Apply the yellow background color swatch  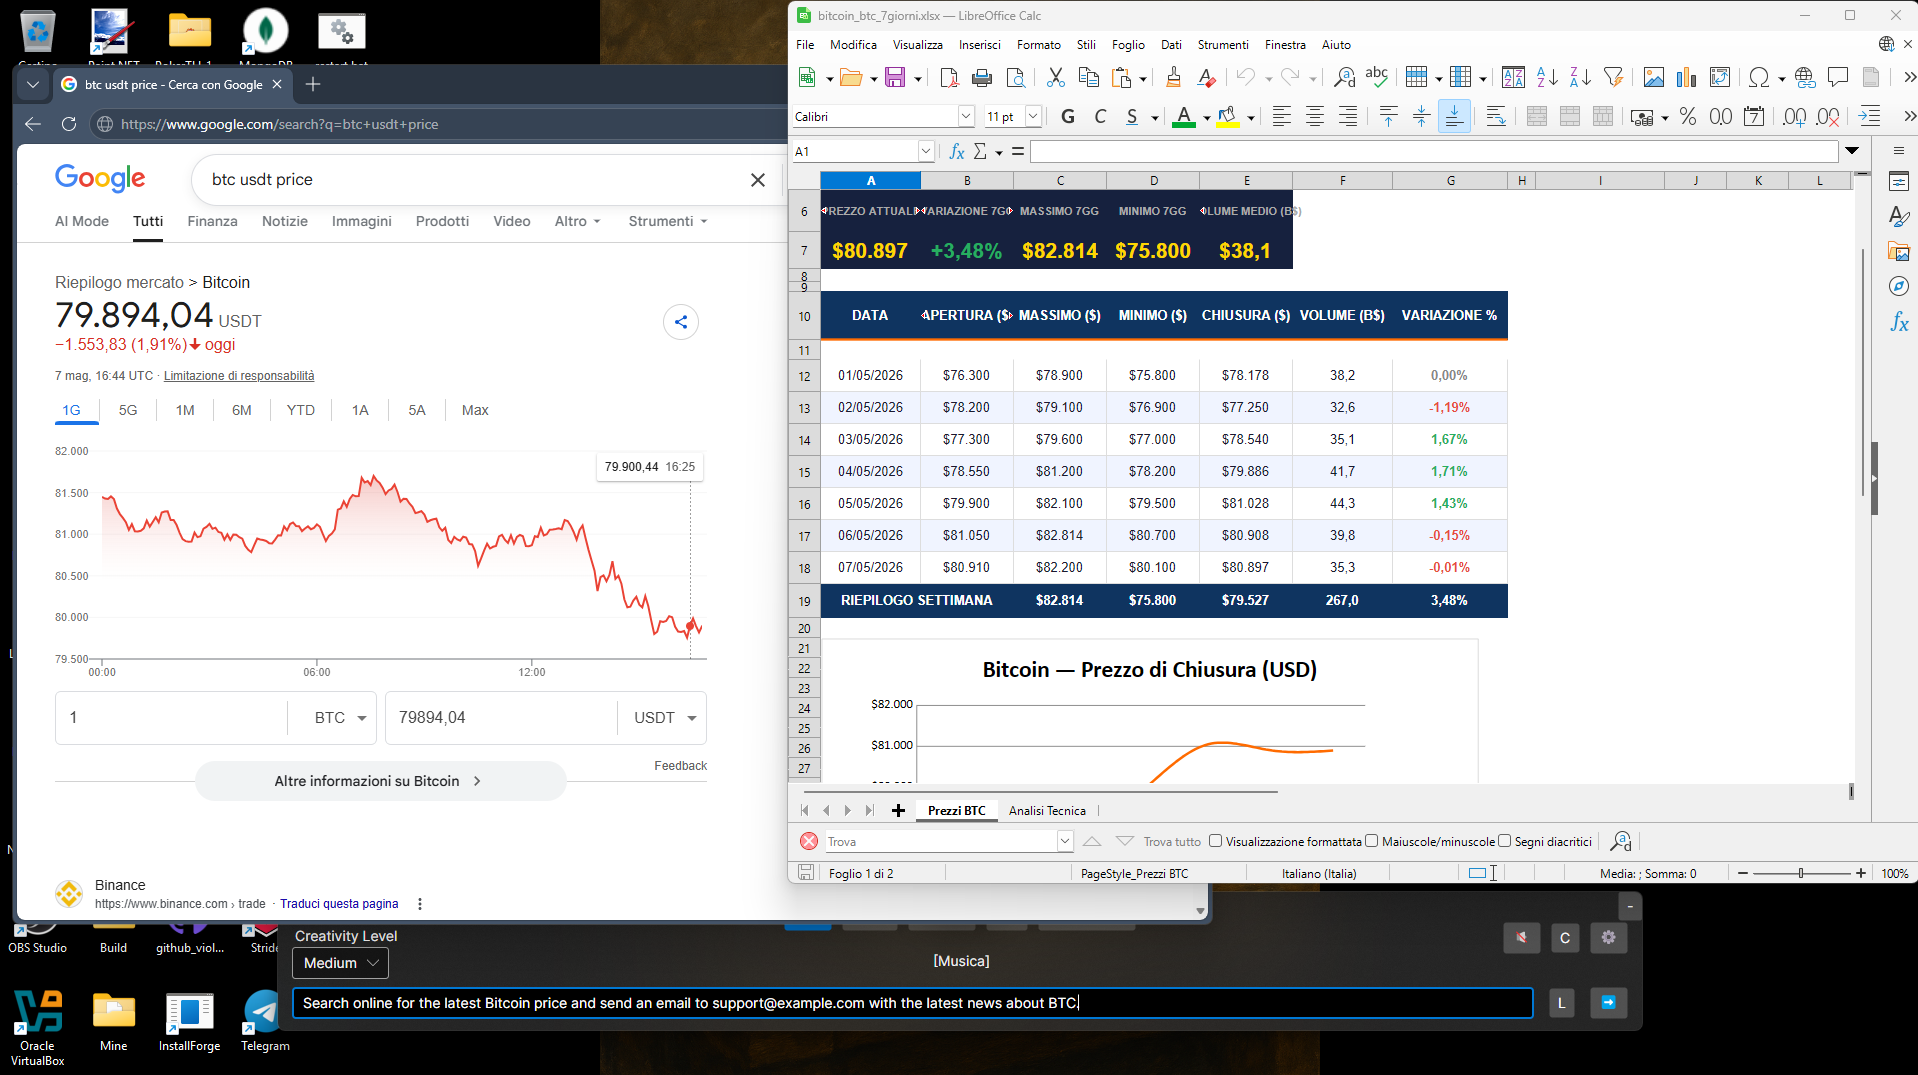point(1228,117)
